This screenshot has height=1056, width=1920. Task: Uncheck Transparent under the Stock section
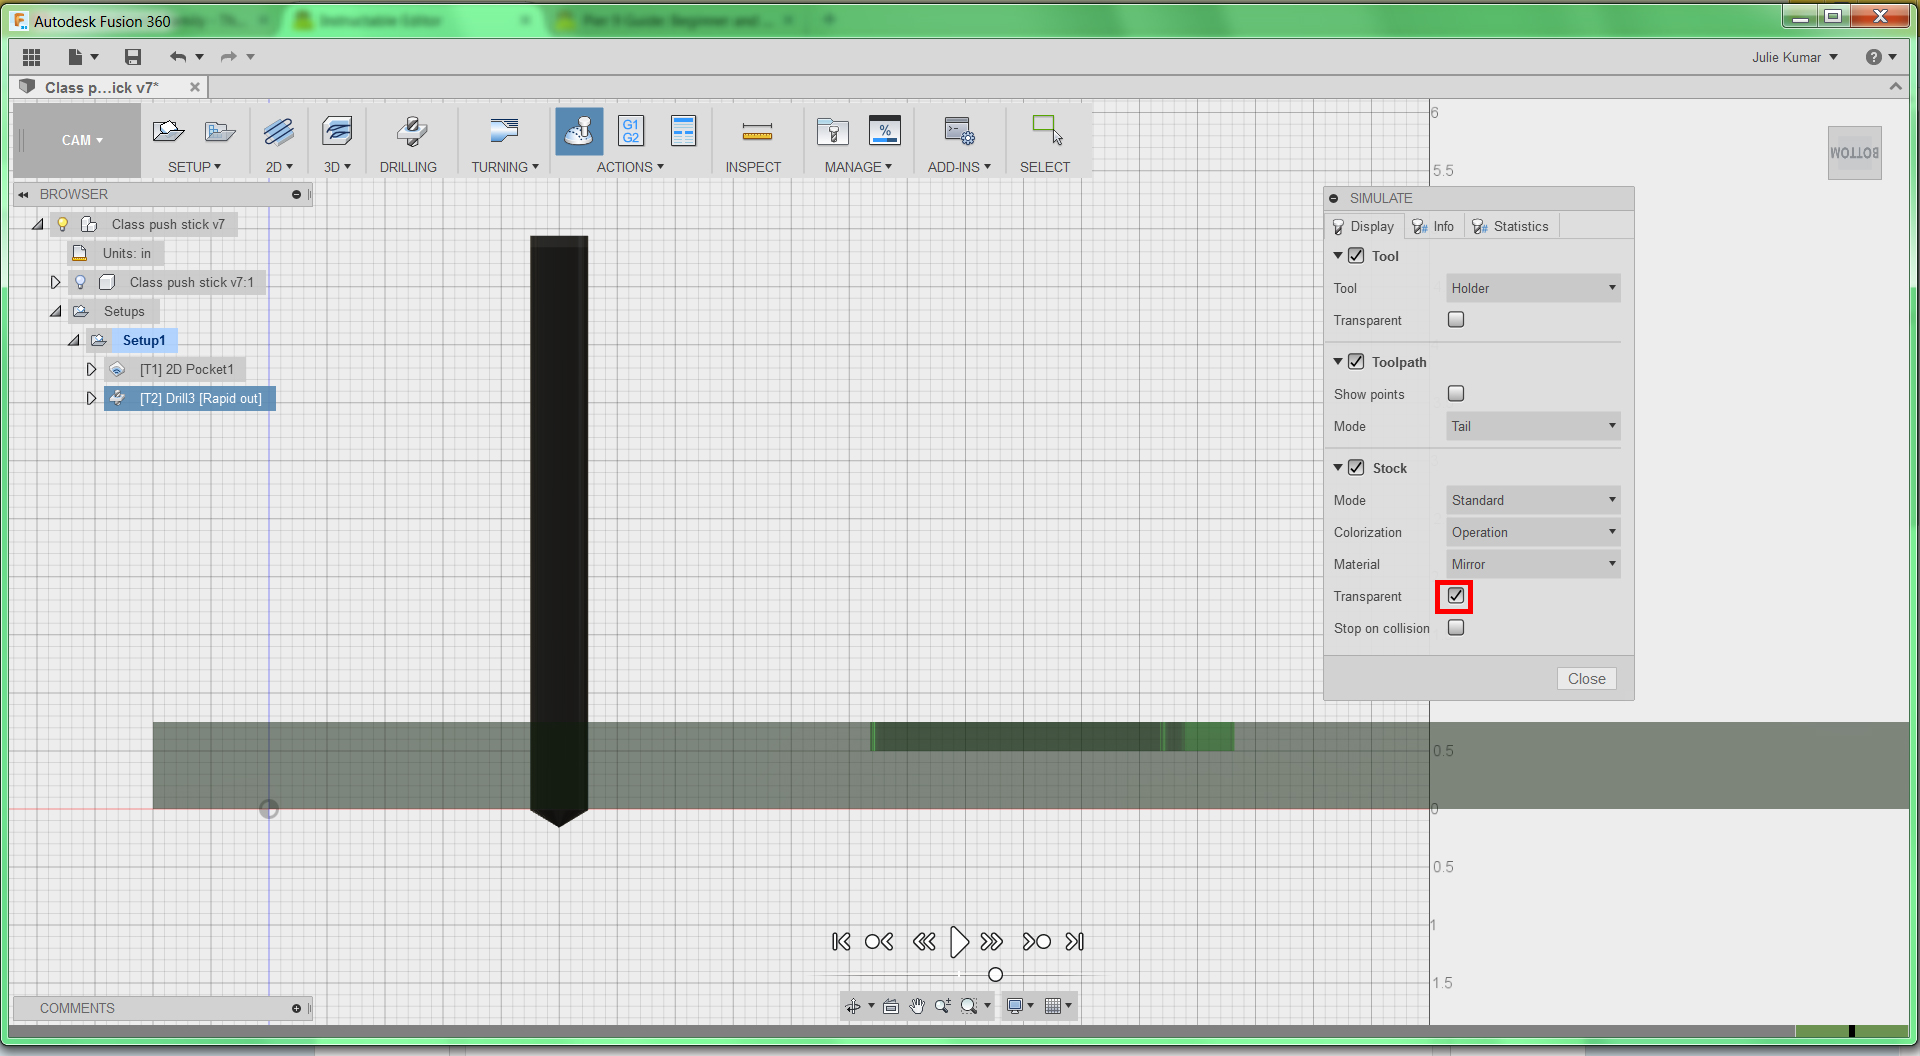point(1456,596)
